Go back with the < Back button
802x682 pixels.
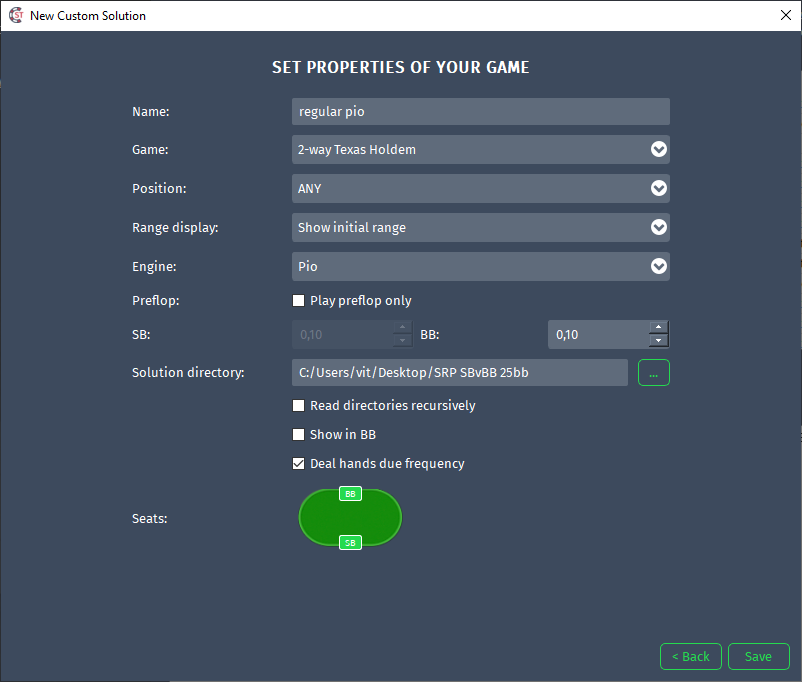tap(690, 656)
